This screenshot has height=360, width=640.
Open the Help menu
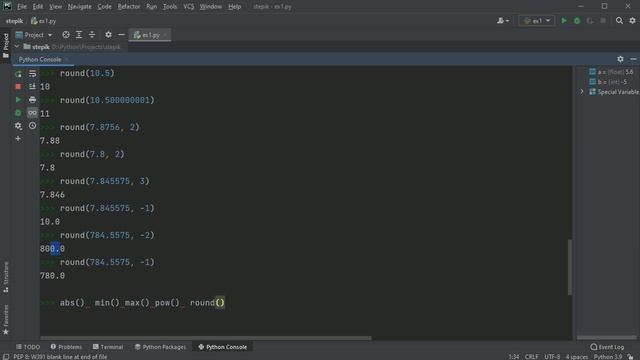(x=234, y=7)
